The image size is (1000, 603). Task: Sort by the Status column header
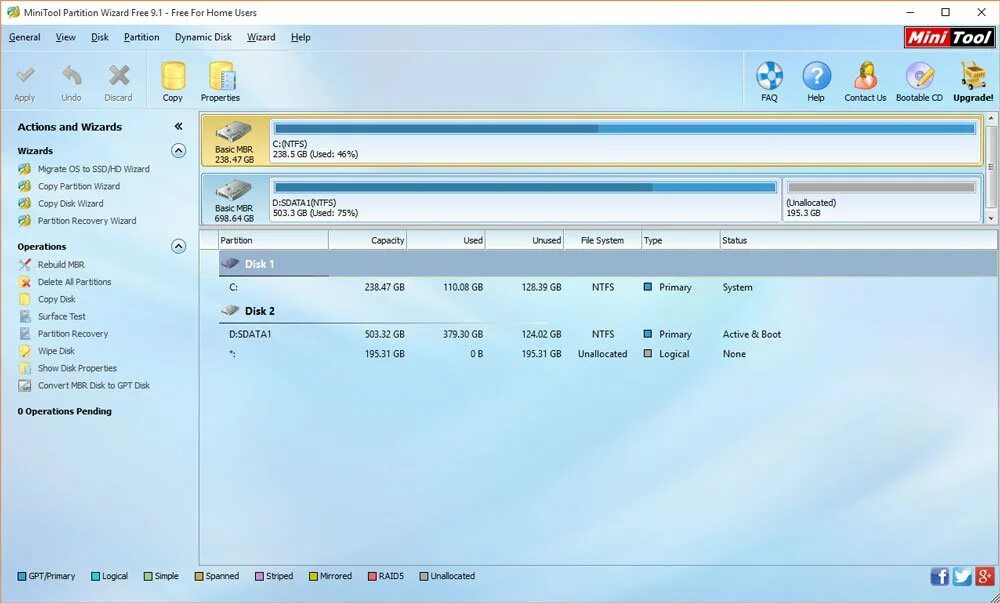point(858,240)
